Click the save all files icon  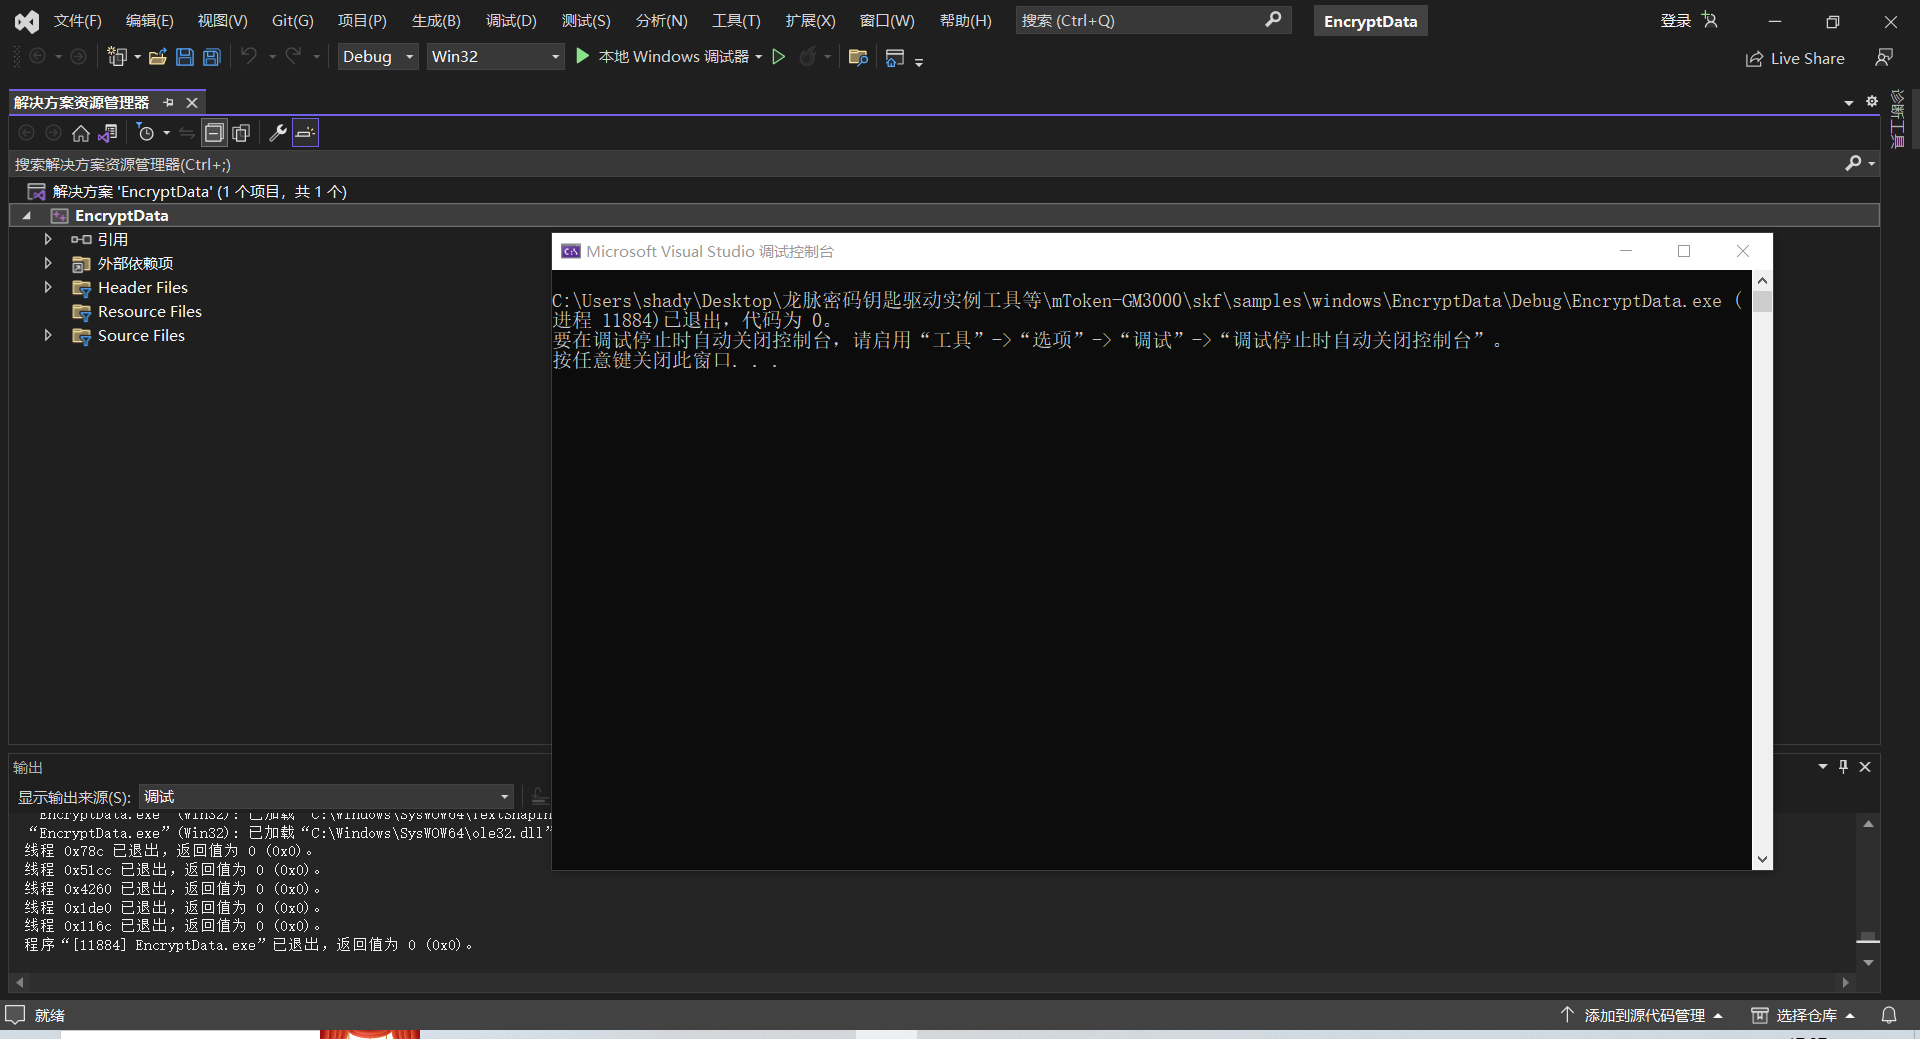(x=212, y=57)
